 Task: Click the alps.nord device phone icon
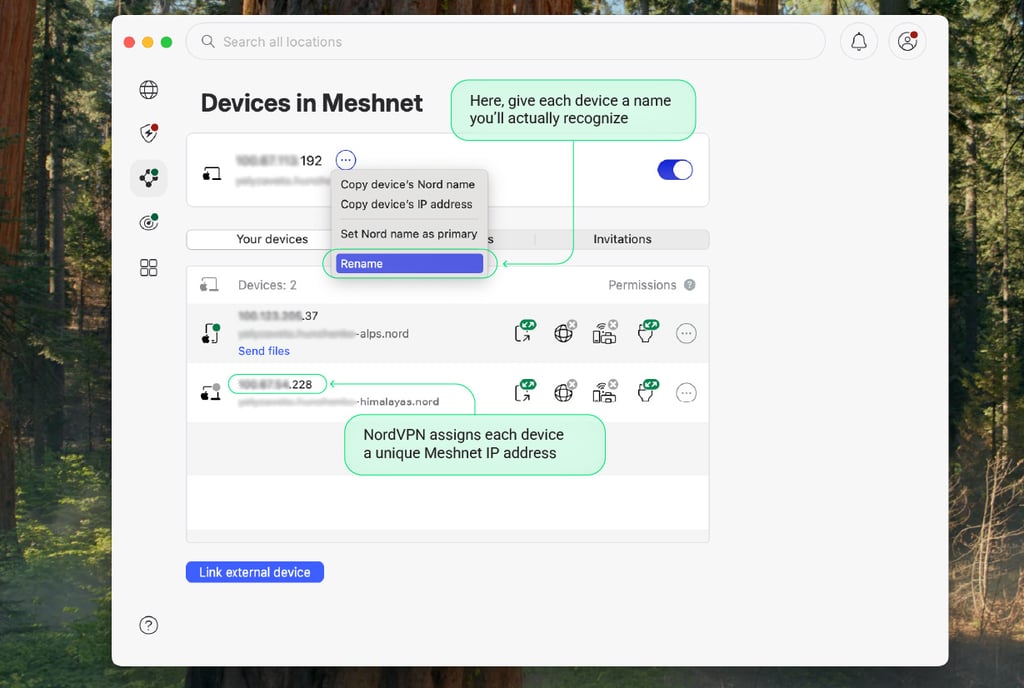[210, 333]
